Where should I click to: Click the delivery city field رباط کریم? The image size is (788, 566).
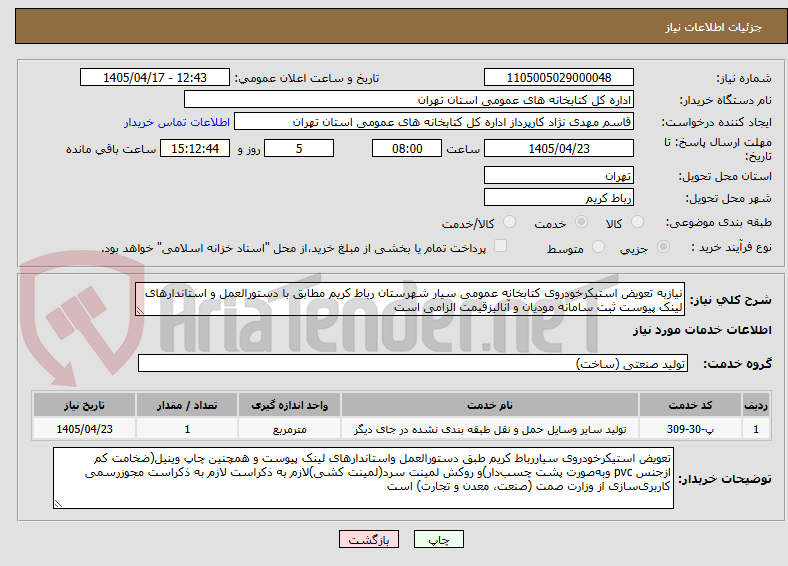tap(558, 197)
